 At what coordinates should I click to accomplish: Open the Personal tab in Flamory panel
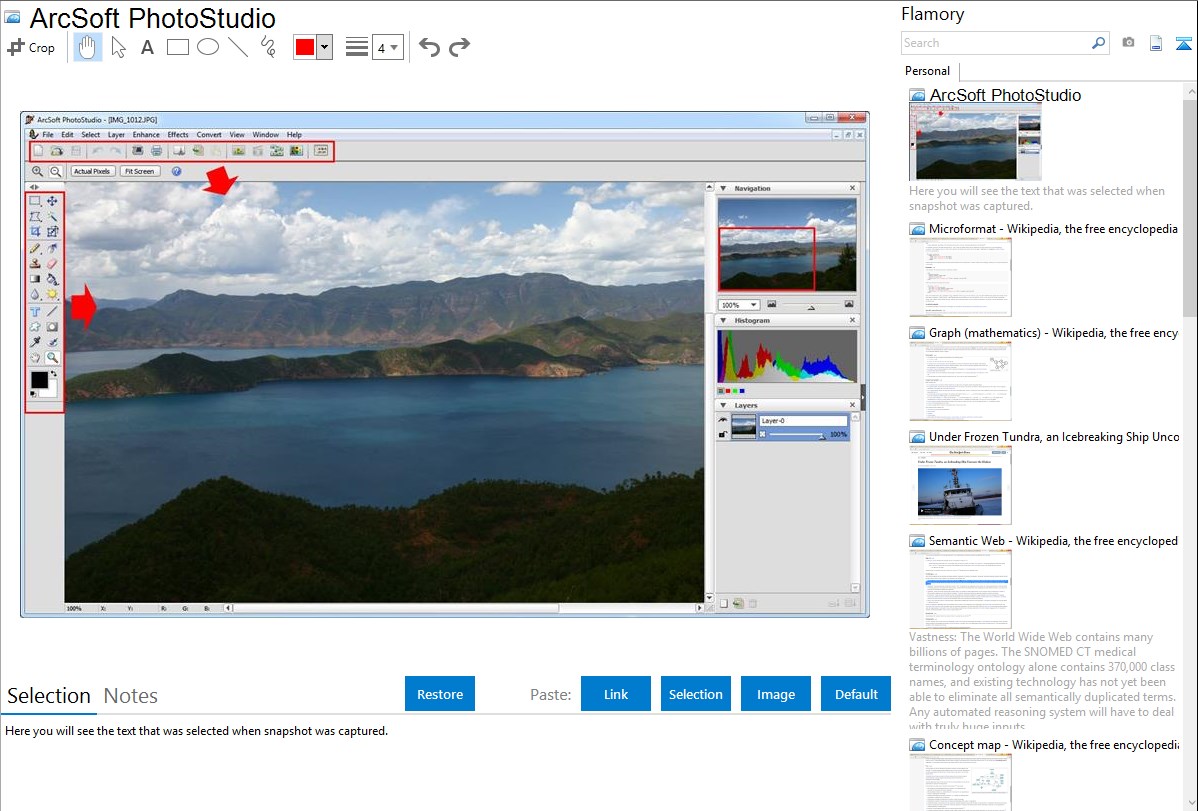click(x=927, y=71)
